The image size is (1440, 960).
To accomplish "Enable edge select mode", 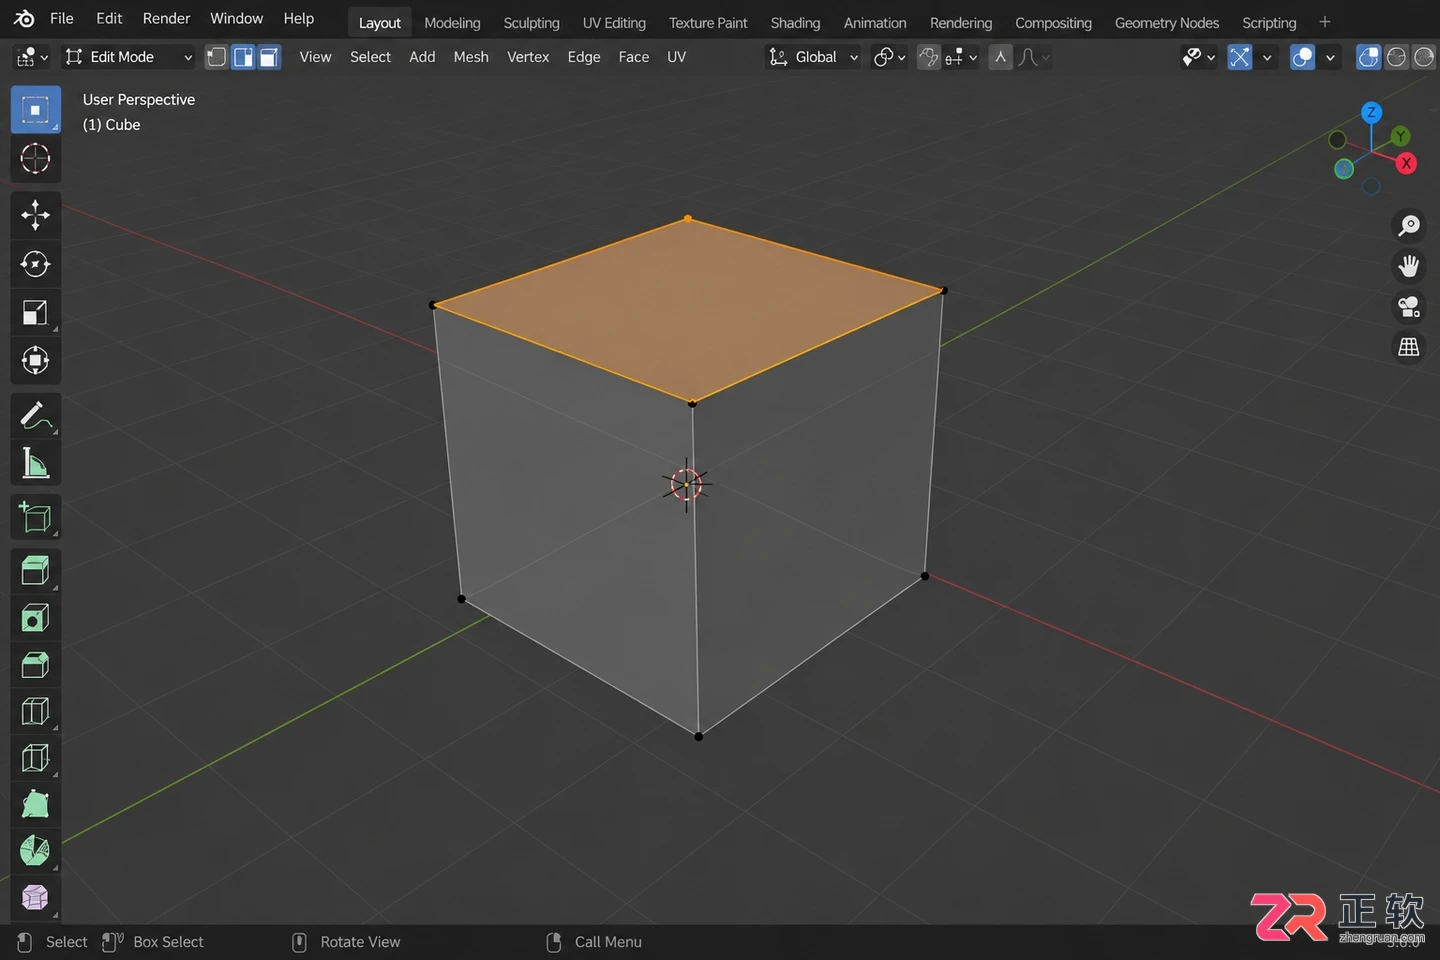I will pyautogui.click(x=243, y=57).
